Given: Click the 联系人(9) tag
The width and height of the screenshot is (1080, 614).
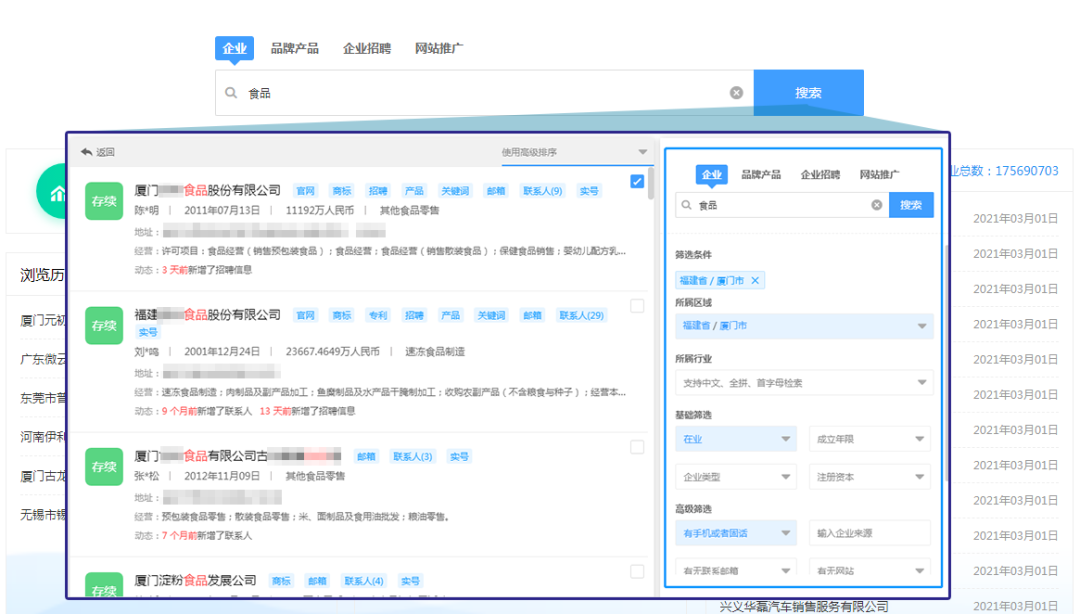Looking at the screenshot, I should (x=543, y=191).
